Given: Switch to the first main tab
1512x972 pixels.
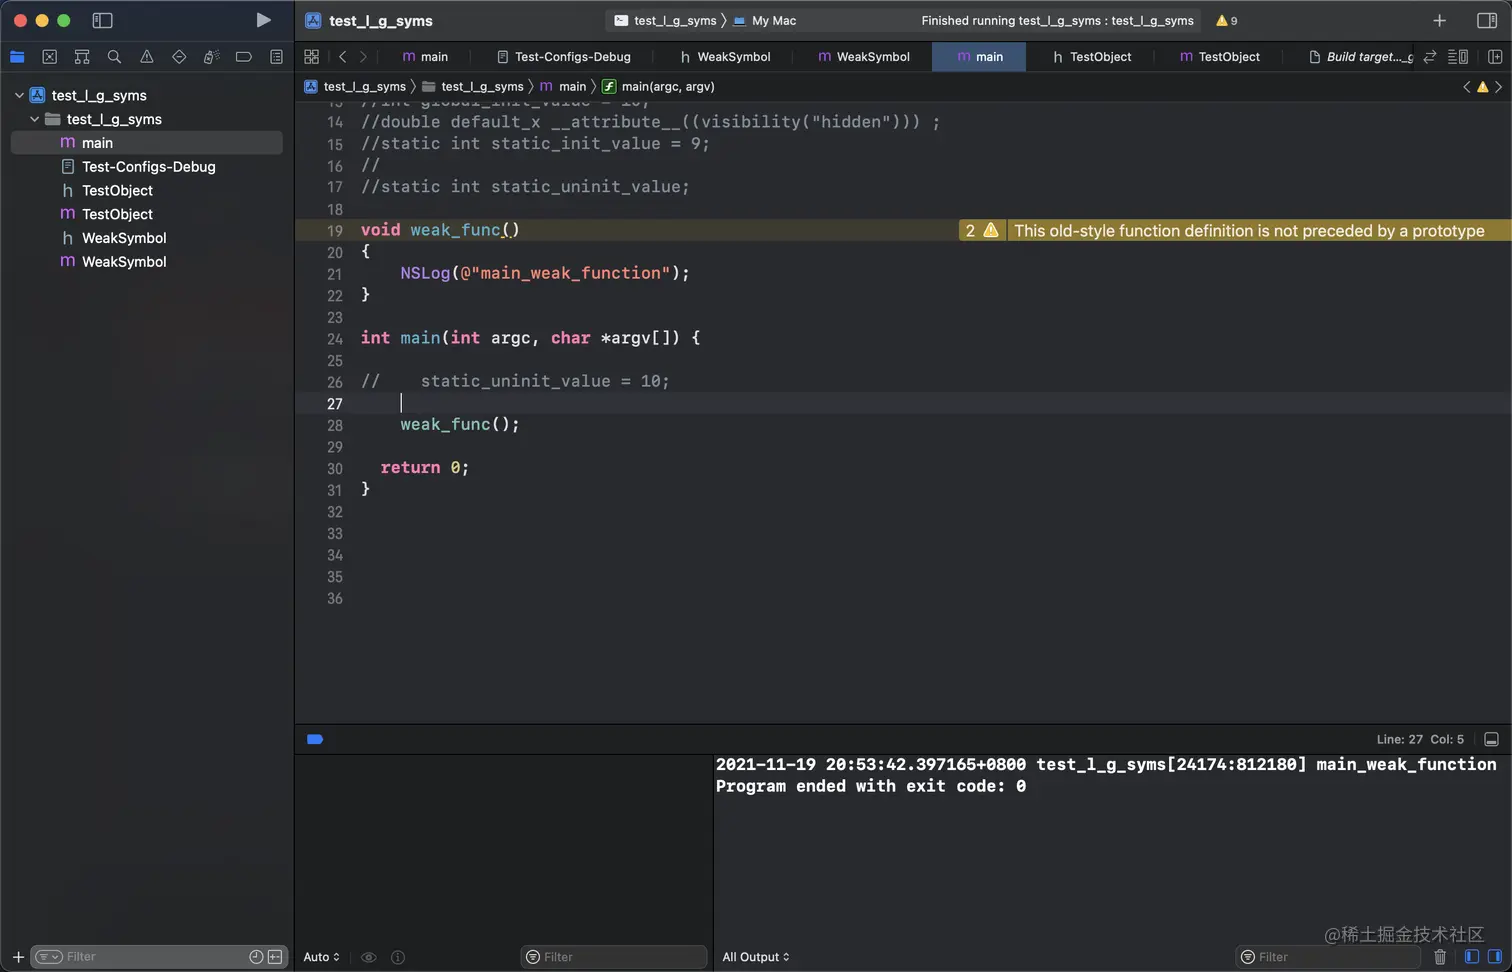Looking at the screenshot, I should tap(425, 57).
